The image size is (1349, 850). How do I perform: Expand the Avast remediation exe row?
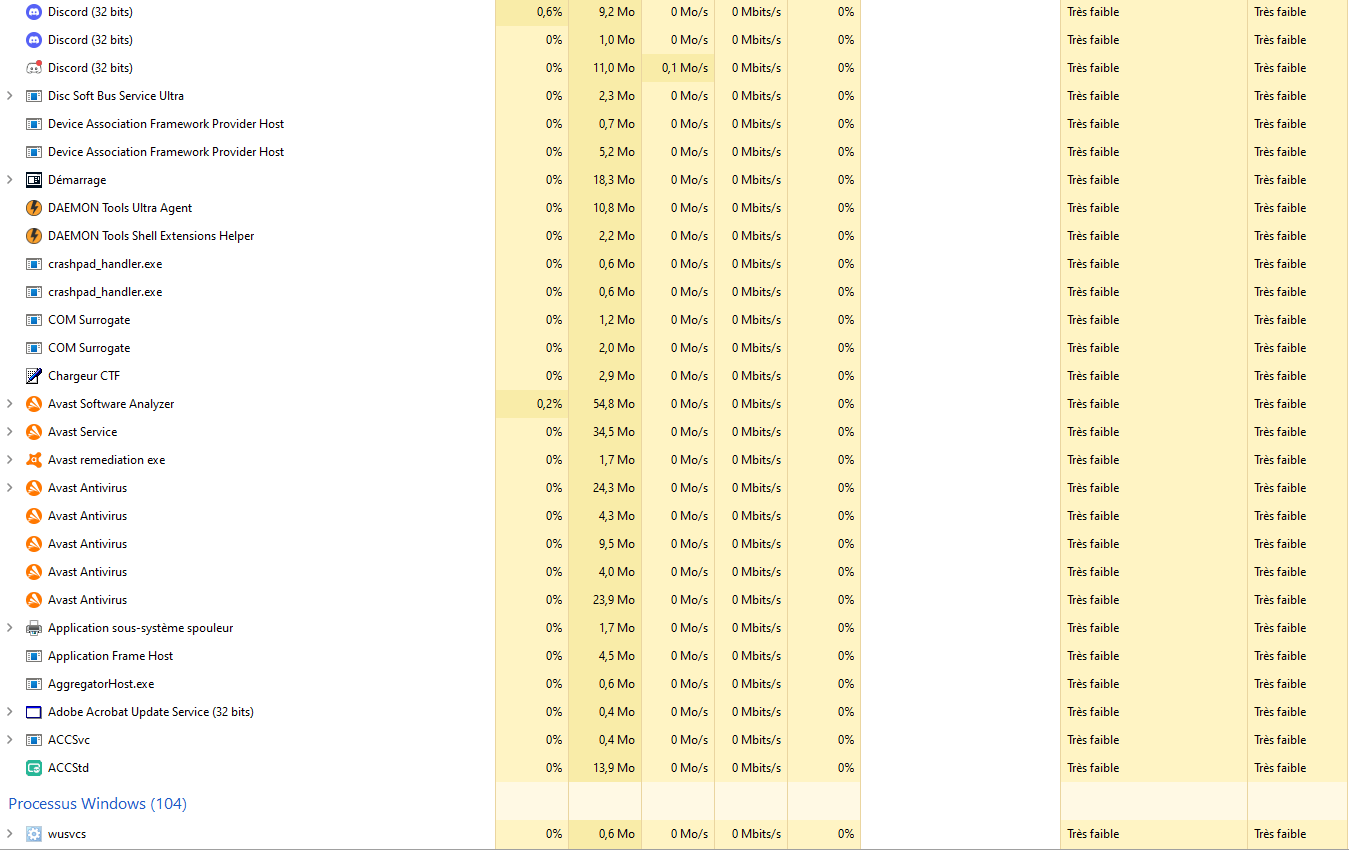coord(10,460)
